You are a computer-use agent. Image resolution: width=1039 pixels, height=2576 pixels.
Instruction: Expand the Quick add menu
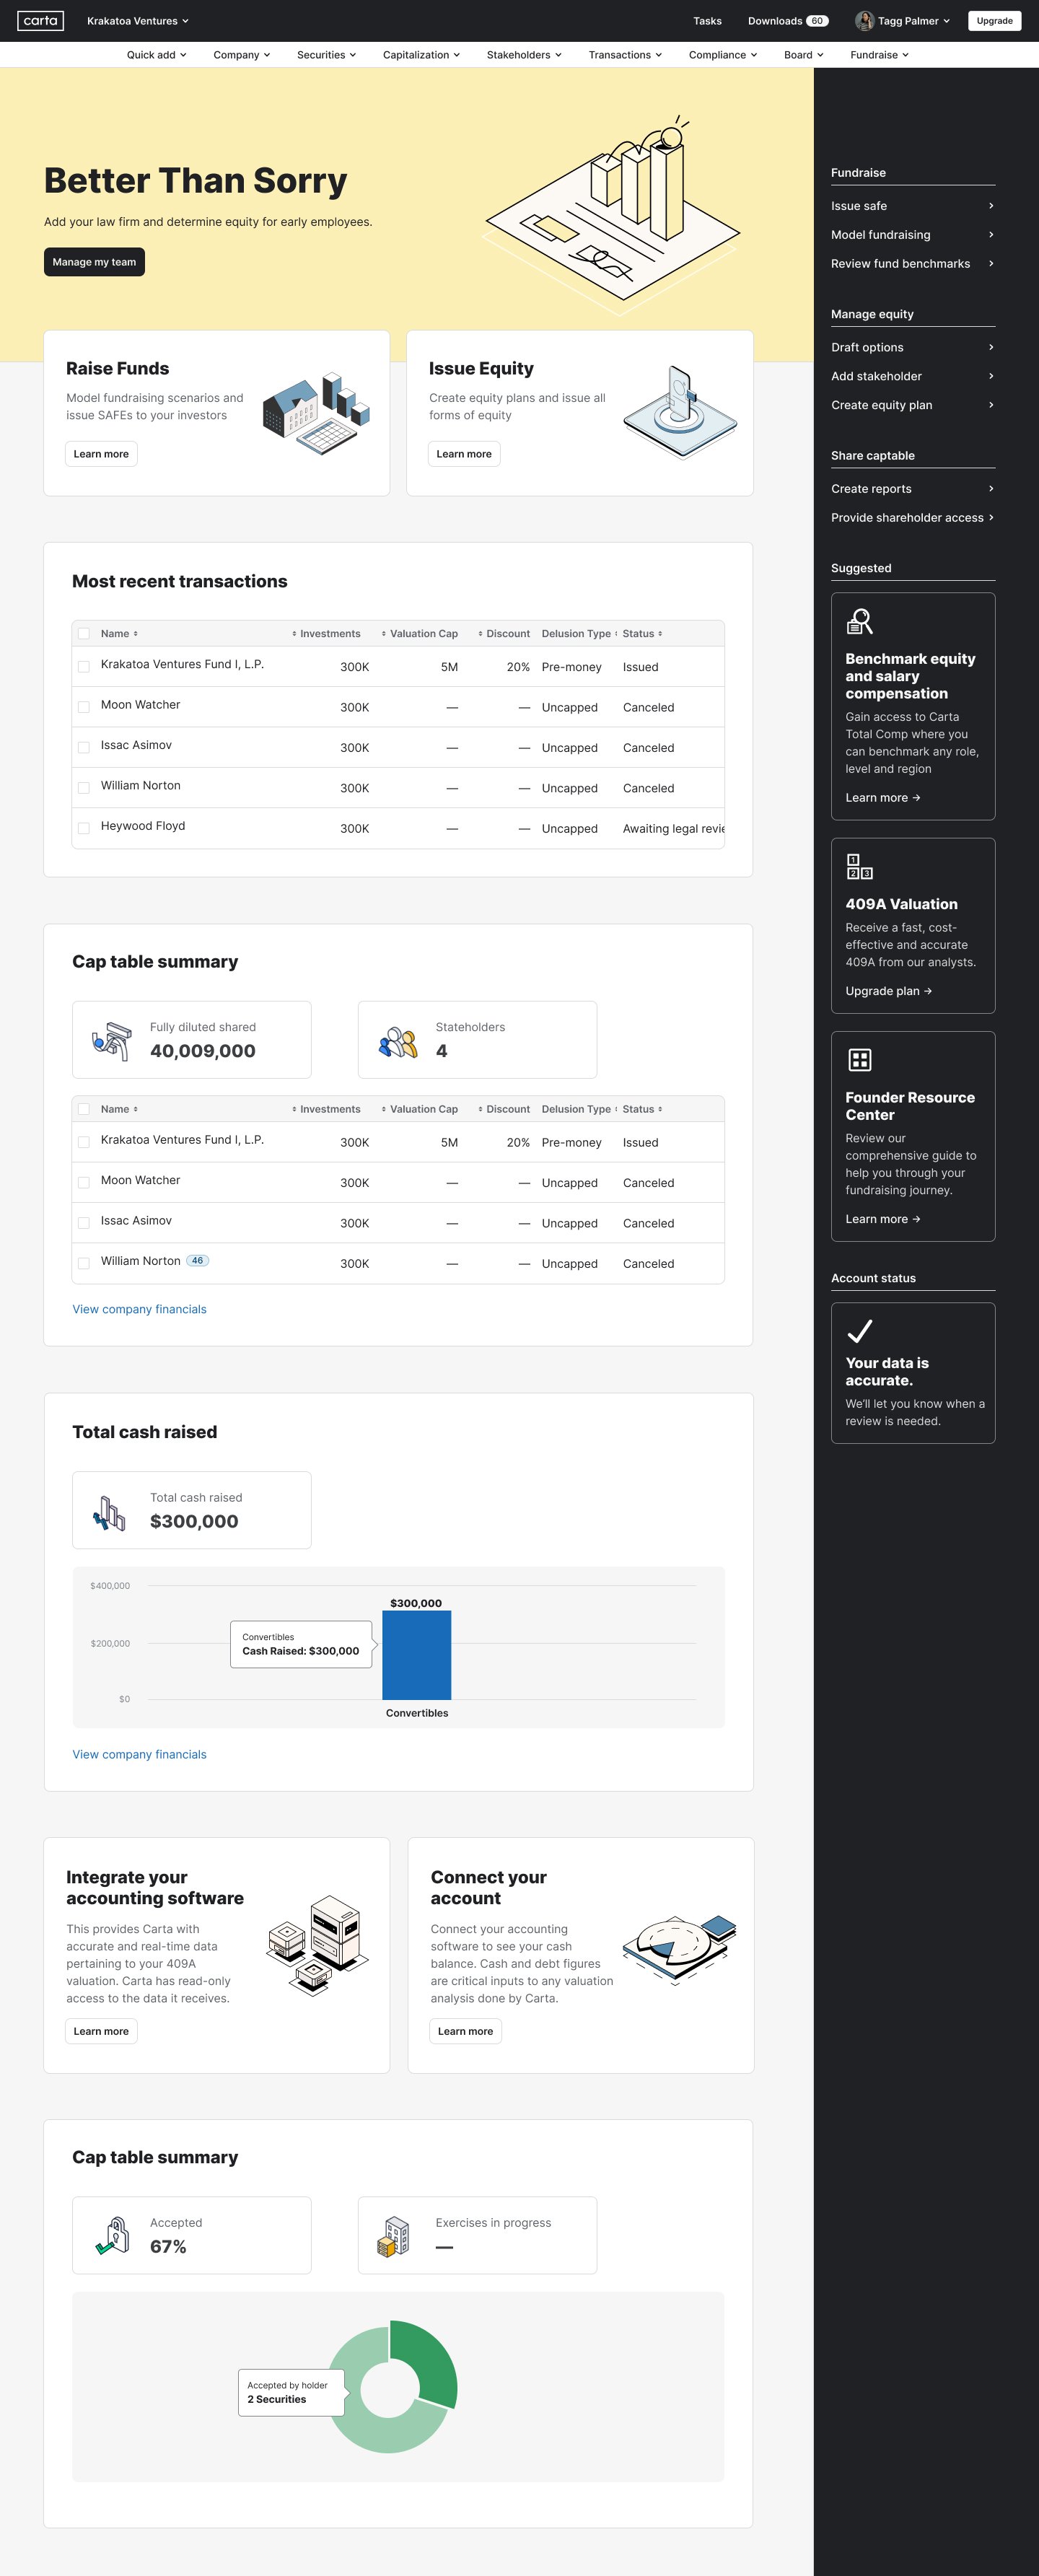click(x=156, y=55)
